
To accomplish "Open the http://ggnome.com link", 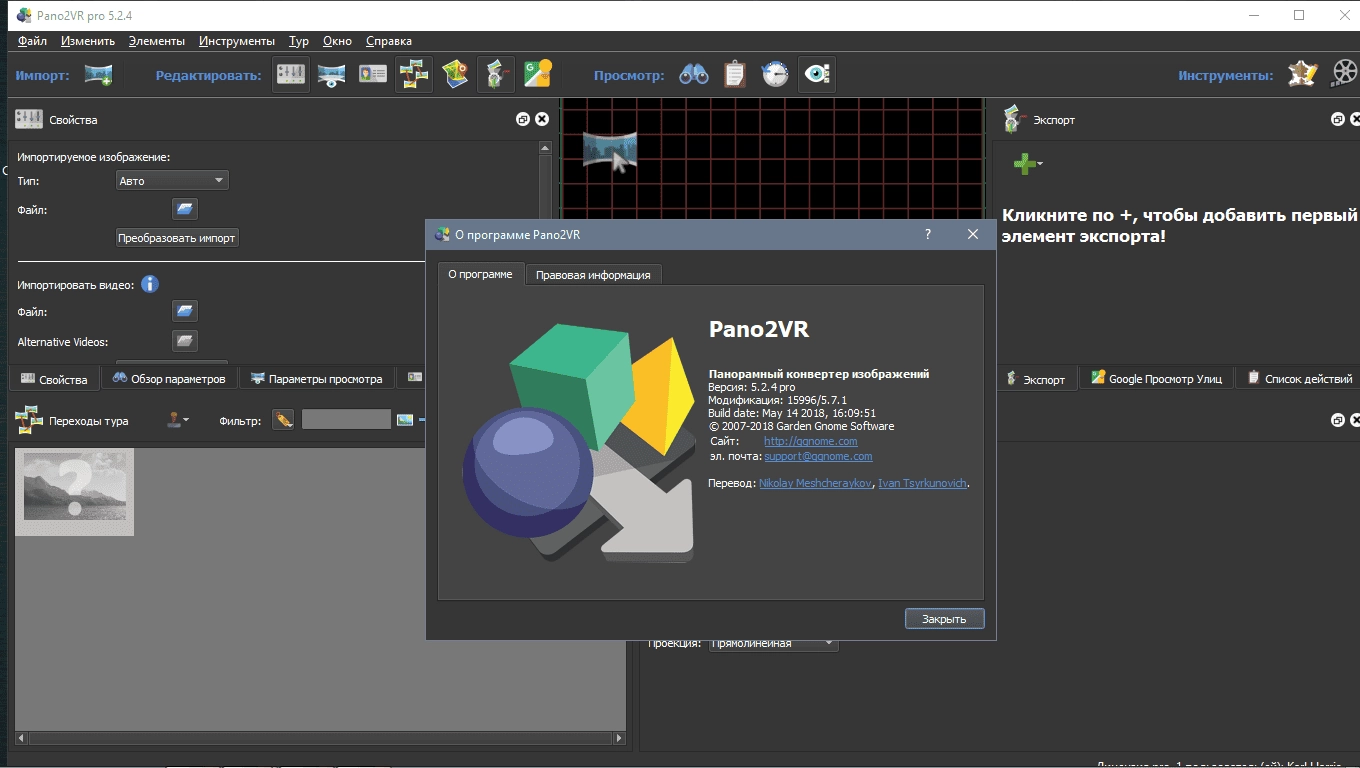I will coord(810,441).
